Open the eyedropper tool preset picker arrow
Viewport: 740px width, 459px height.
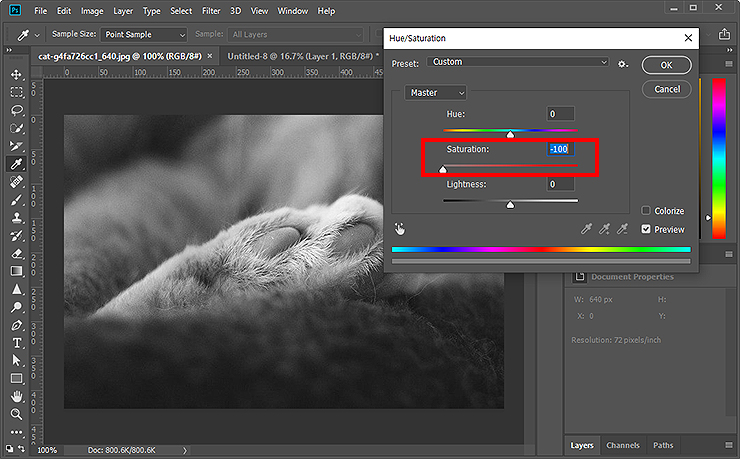(37, 35)
